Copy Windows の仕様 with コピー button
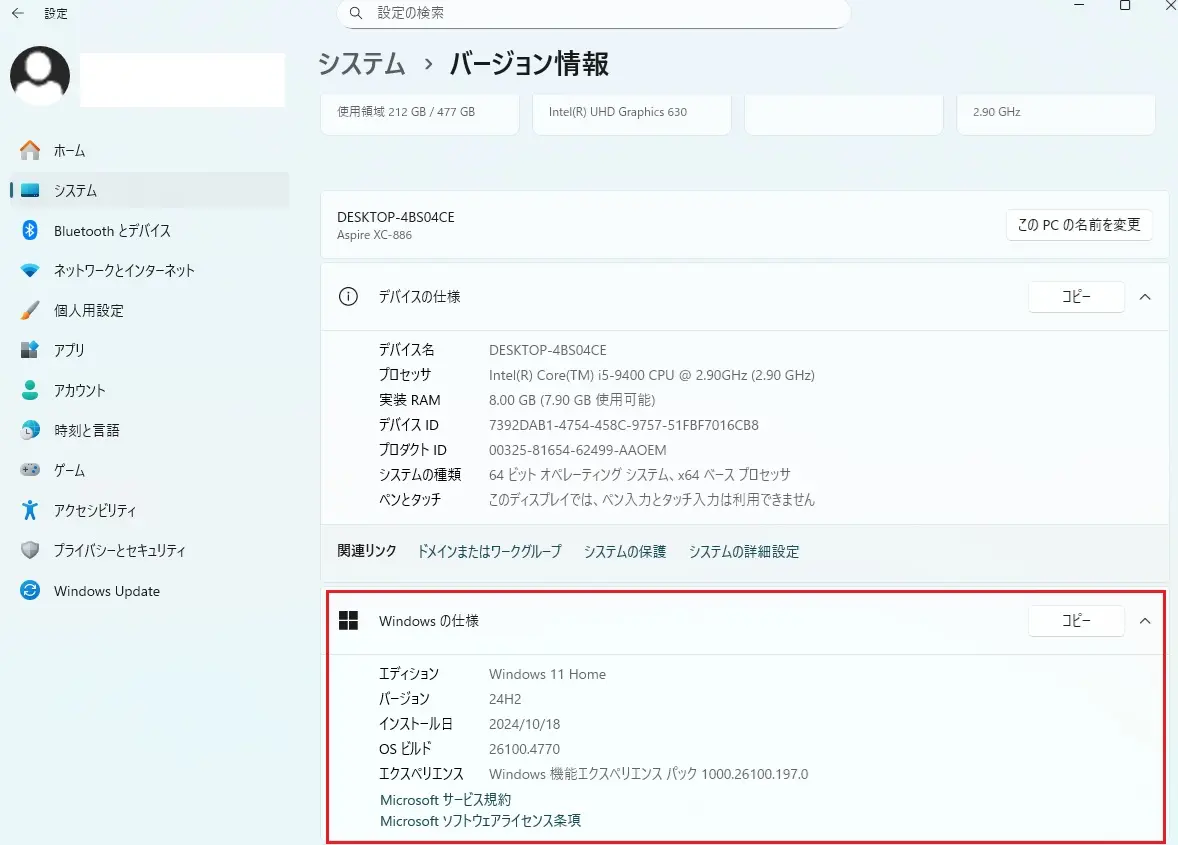Screen dimensions: 1178x845 [x=1076, y=620]
